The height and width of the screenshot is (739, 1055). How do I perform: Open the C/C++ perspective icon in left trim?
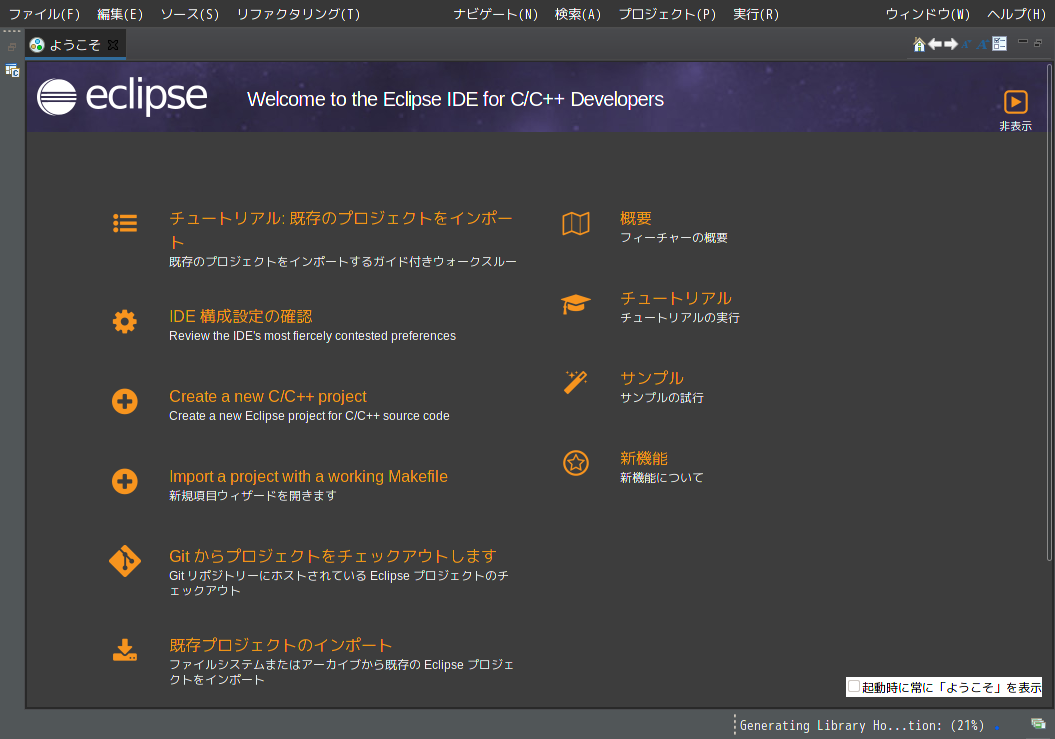click(x=12, y=70)
